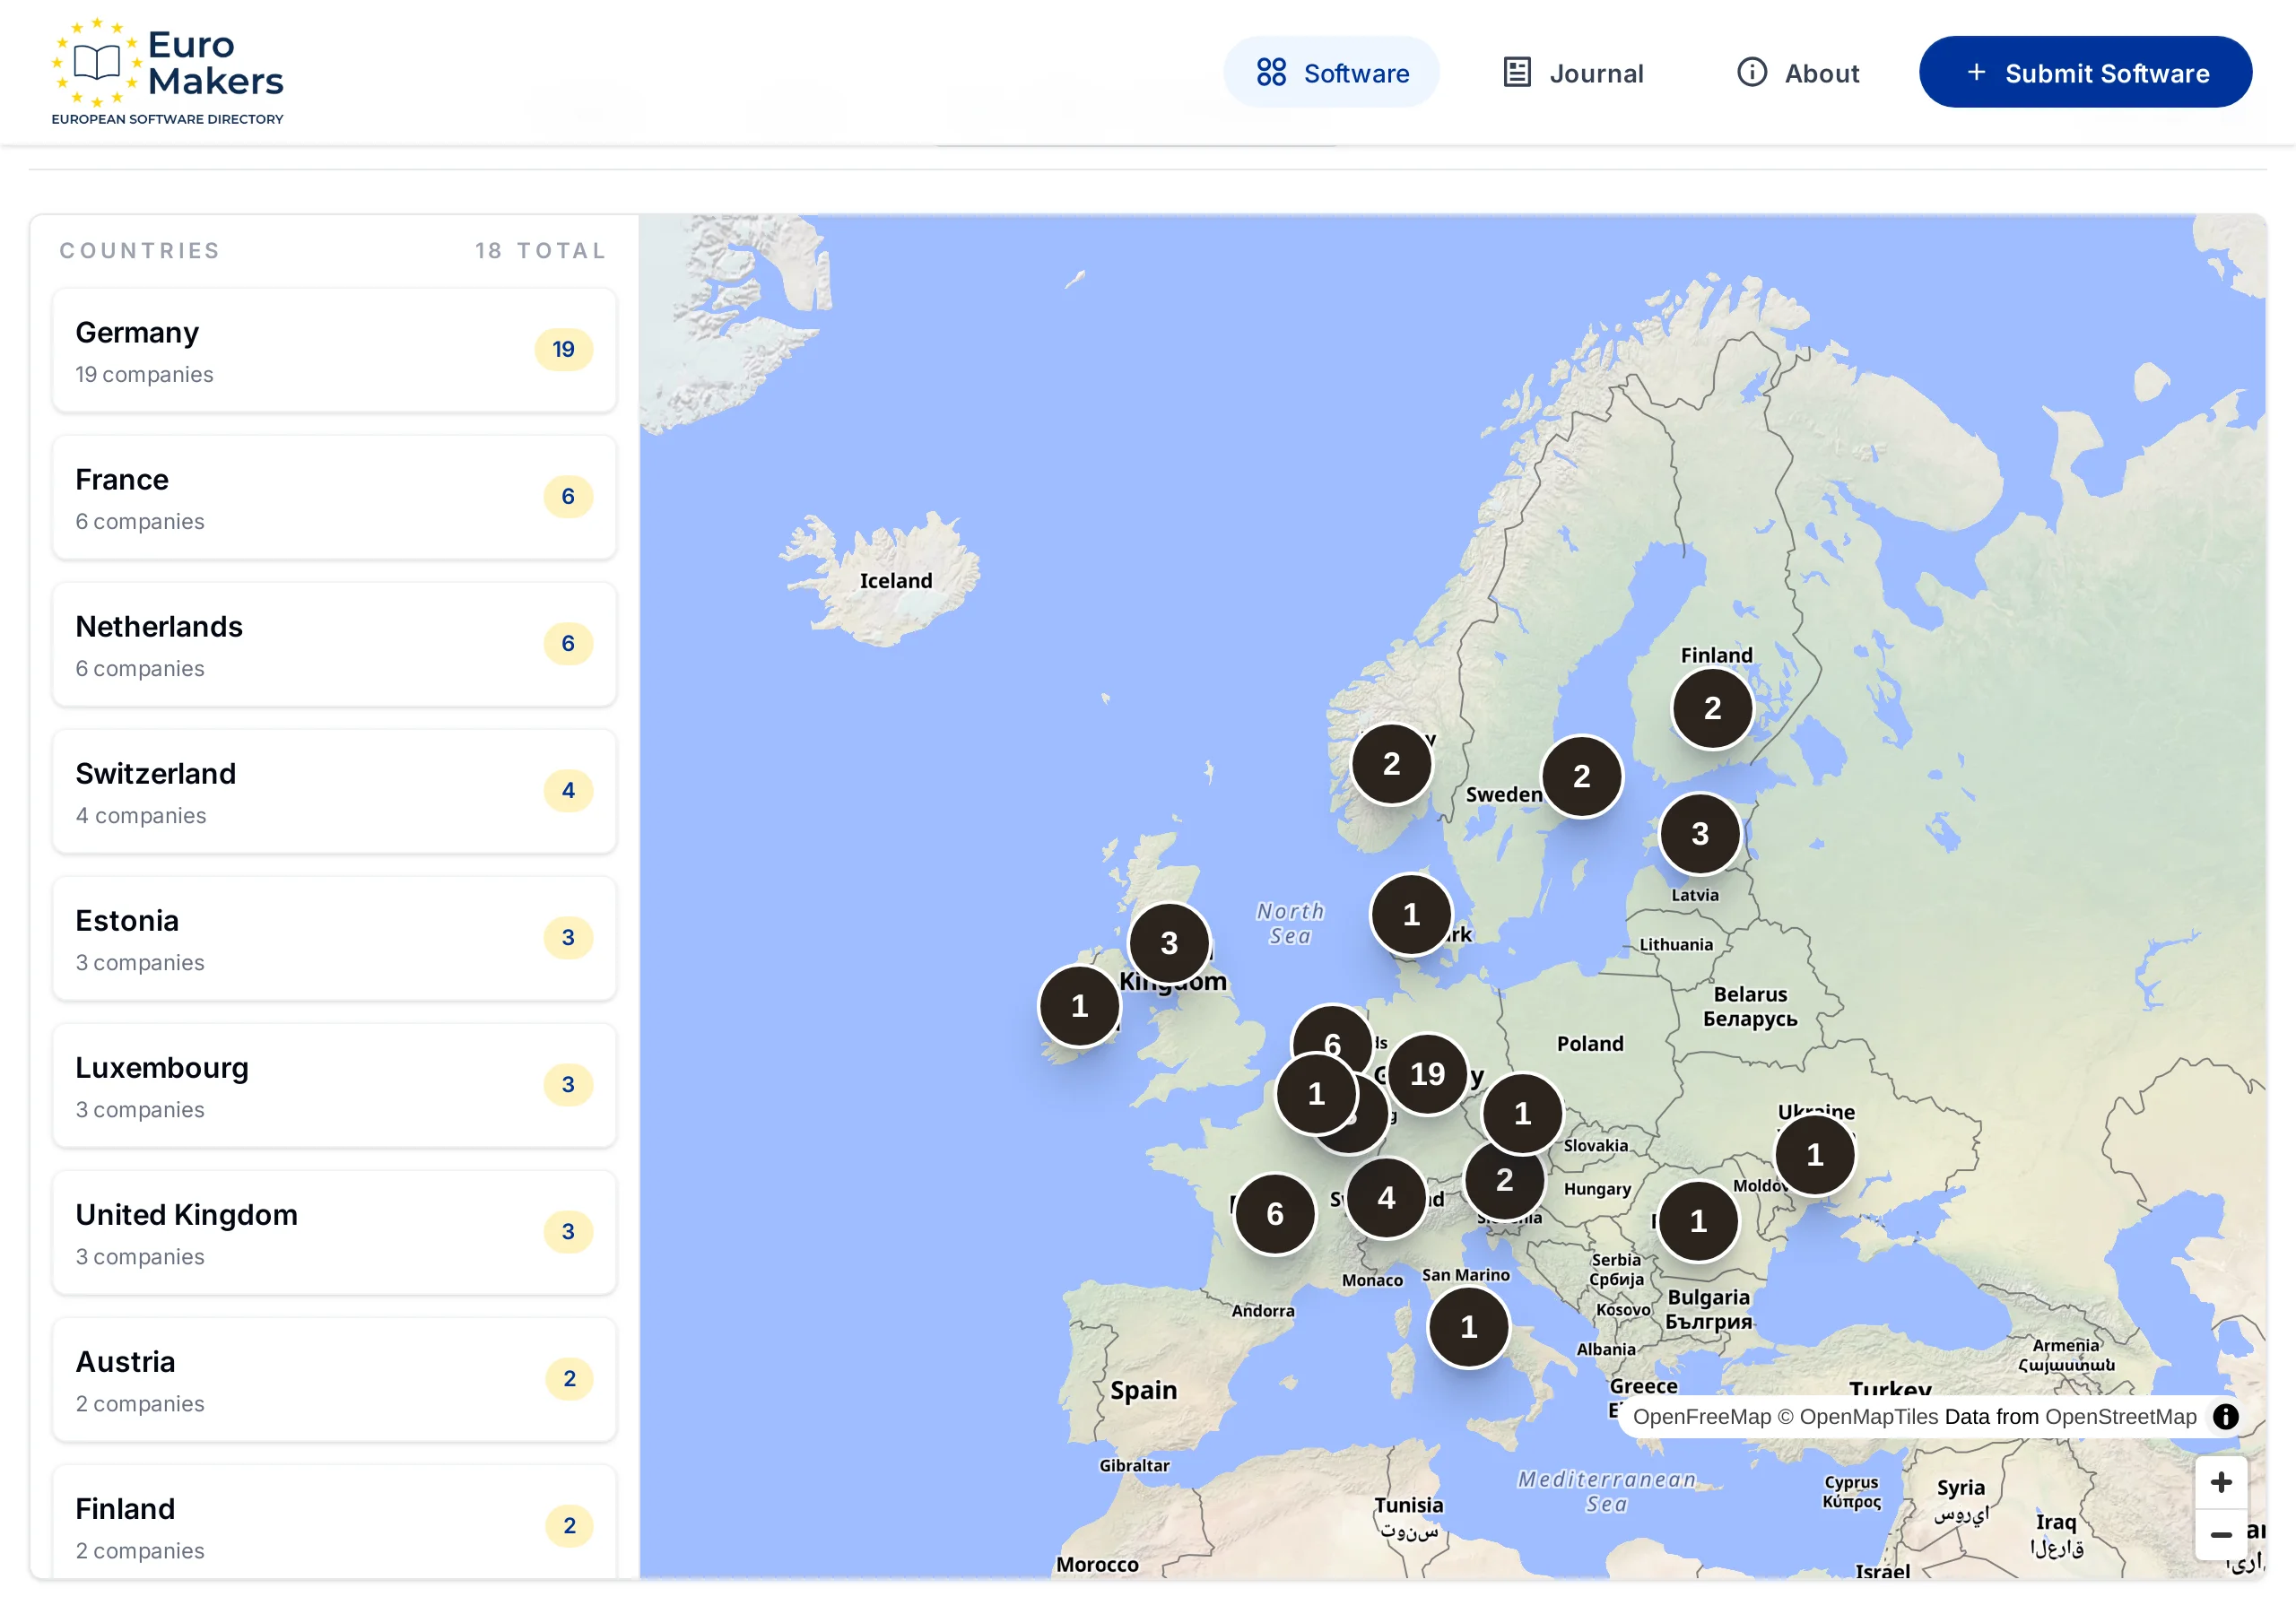Viewport: 2296px width, 1614px height.
Task: Click the Submit Software button
Action: point(2085,73)
